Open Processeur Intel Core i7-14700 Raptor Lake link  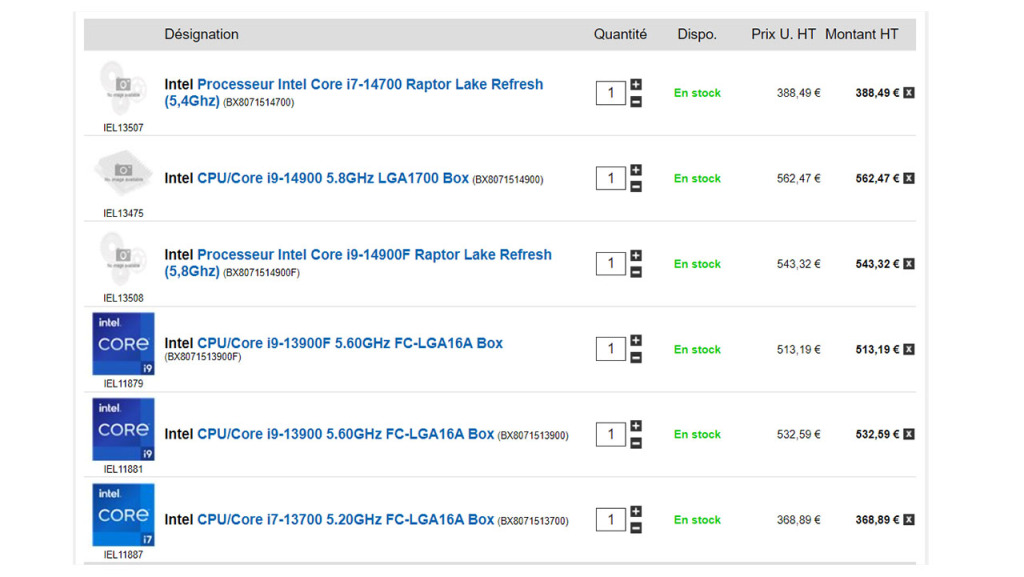[354, 93]
